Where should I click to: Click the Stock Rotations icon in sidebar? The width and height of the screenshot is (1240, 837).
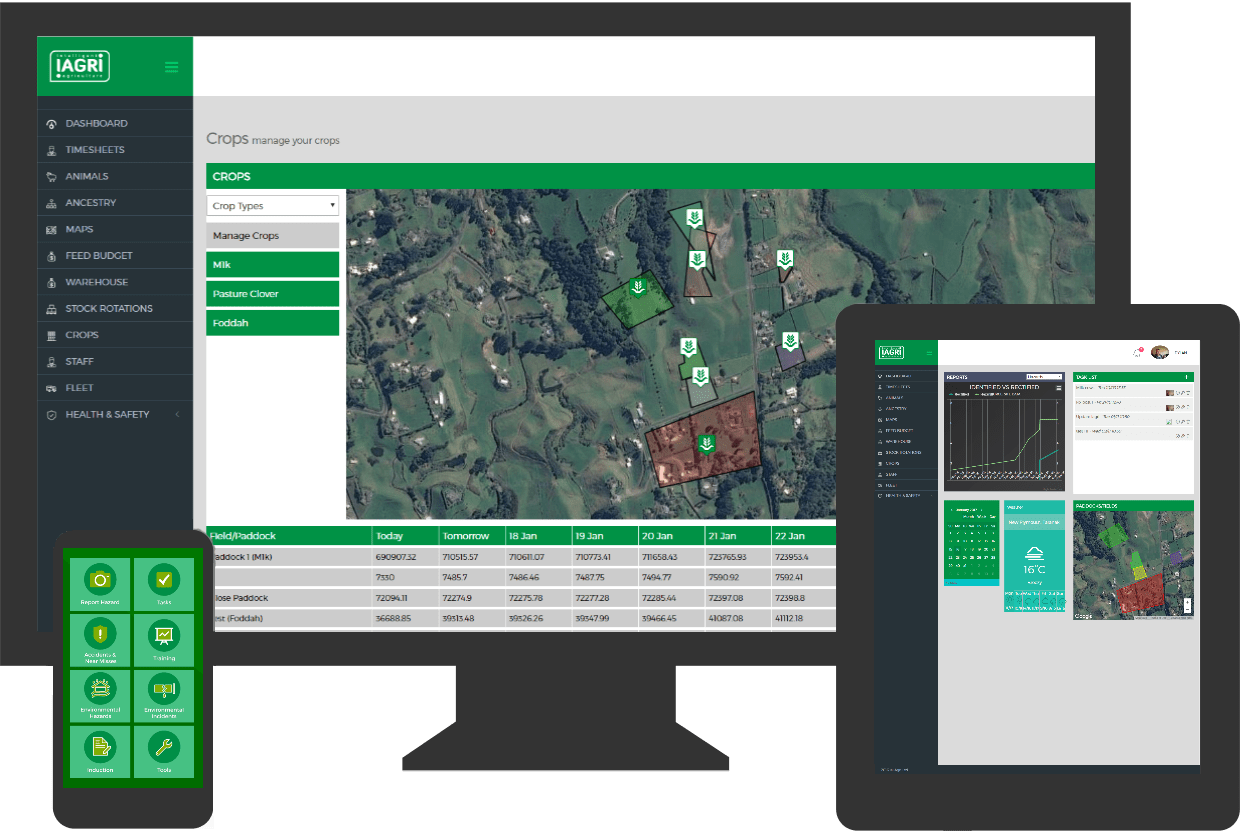51,309
